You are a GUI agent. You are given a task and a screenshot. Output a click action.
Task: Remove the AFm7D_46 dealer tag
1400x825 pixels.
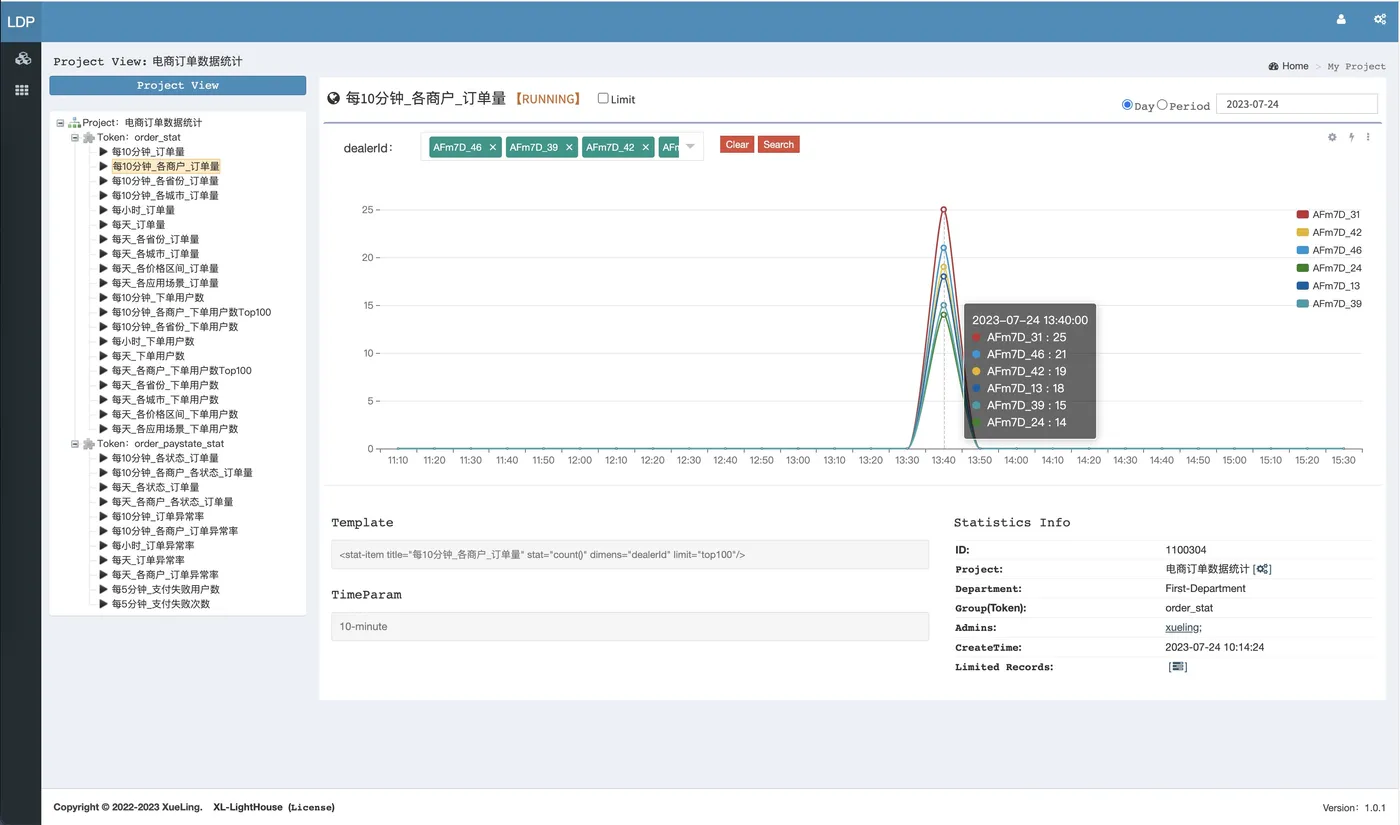tap(493, 147)
